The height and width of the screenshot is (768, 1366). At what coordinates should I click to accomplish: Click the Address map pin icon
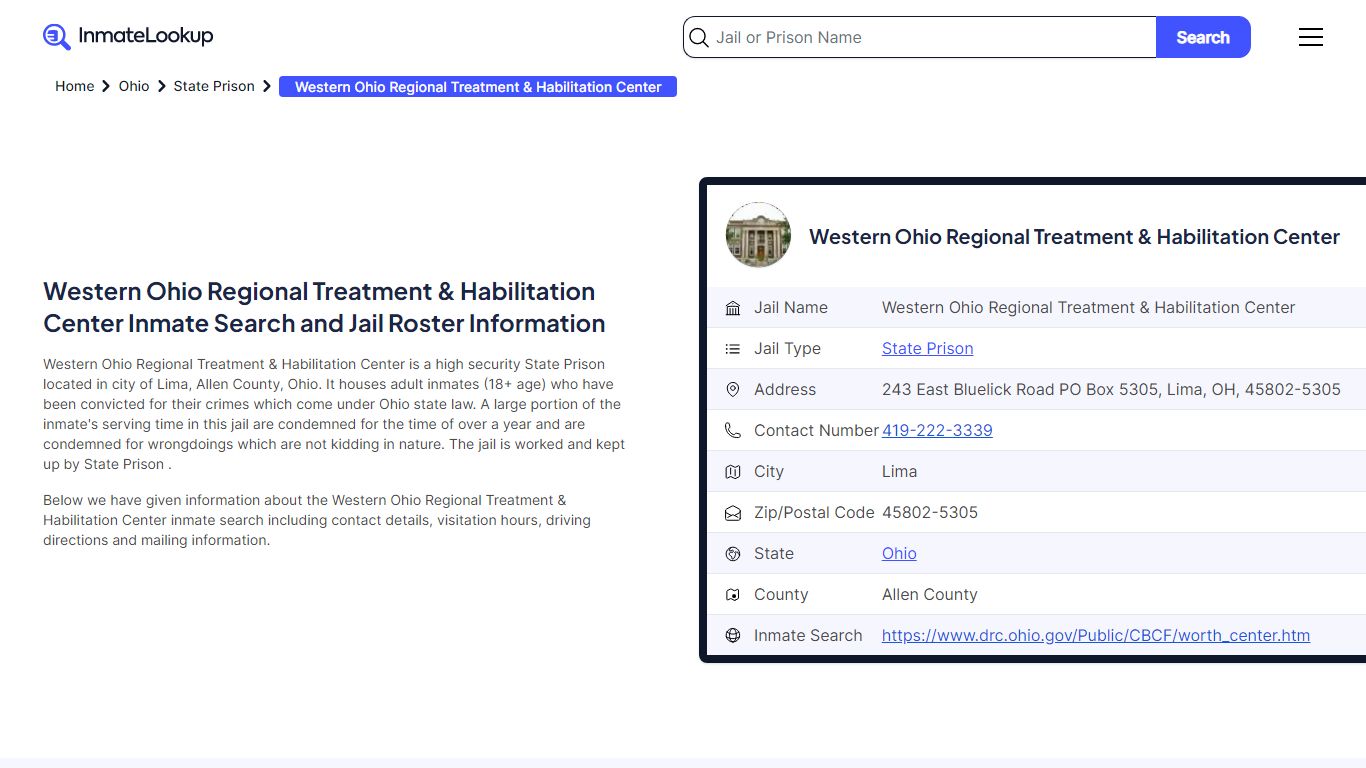click(733, 390)
